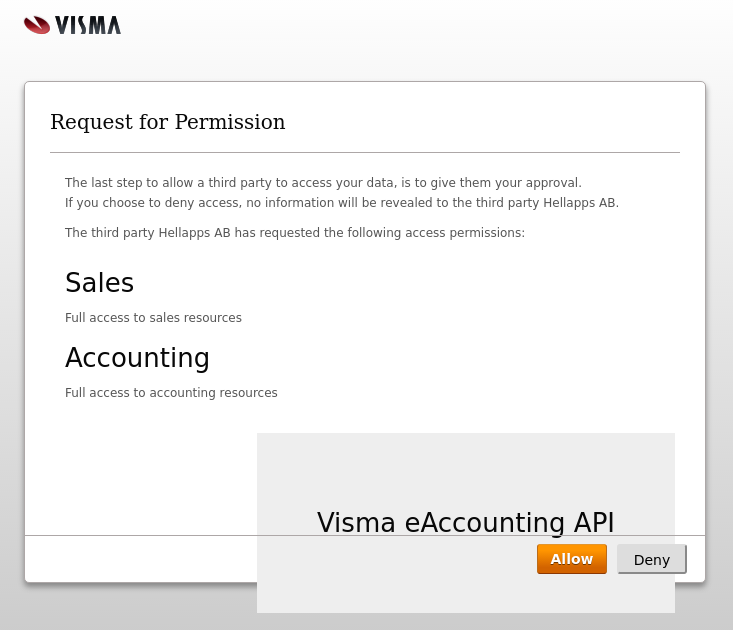Click the Visma eAccounting API label
This screenshot has height=630, width=733.
point(465,522)
